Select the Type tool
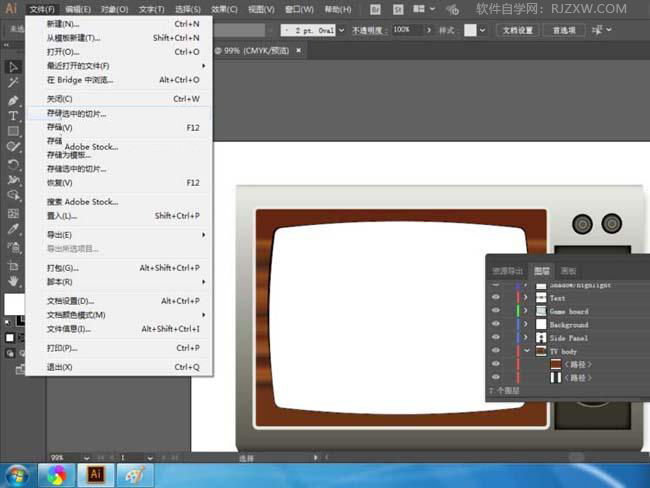 [x=13, y=116]
